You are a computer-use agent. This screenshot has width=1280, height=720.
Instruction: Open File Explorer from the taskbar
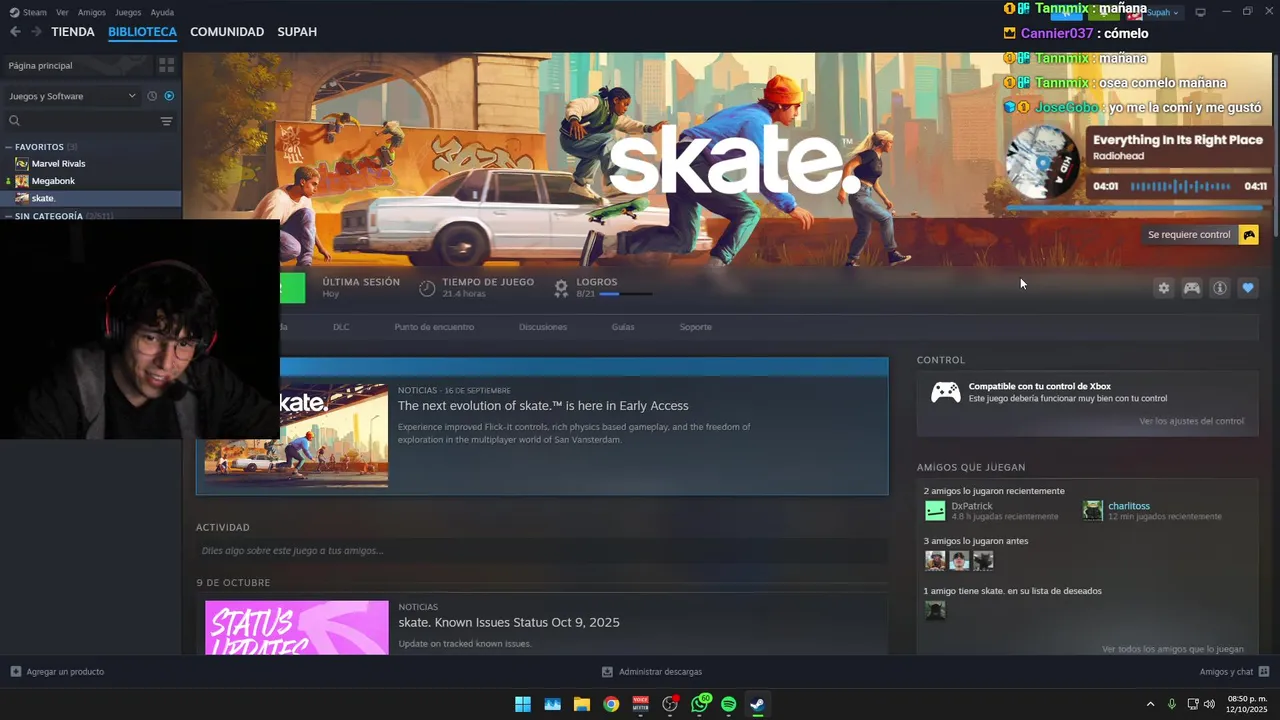tap(581, 704)
